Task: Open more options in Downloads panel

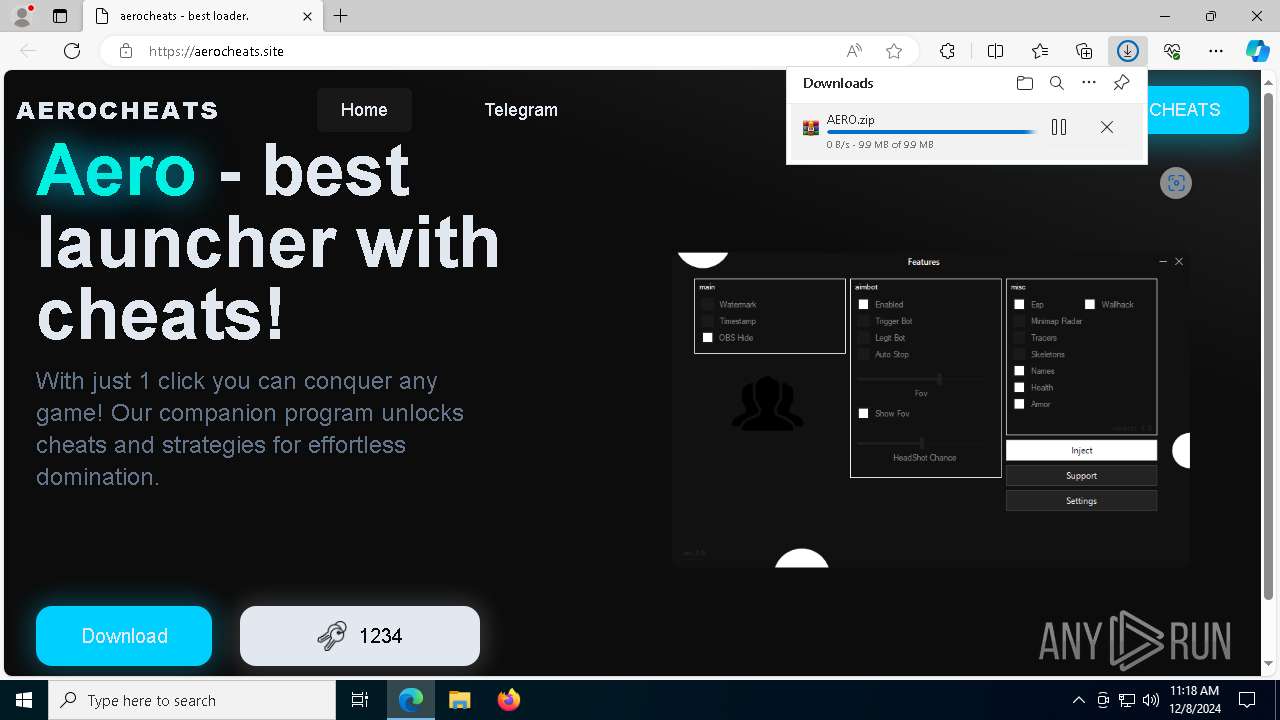Action: pyautogui.click(x=1089, y=83)
